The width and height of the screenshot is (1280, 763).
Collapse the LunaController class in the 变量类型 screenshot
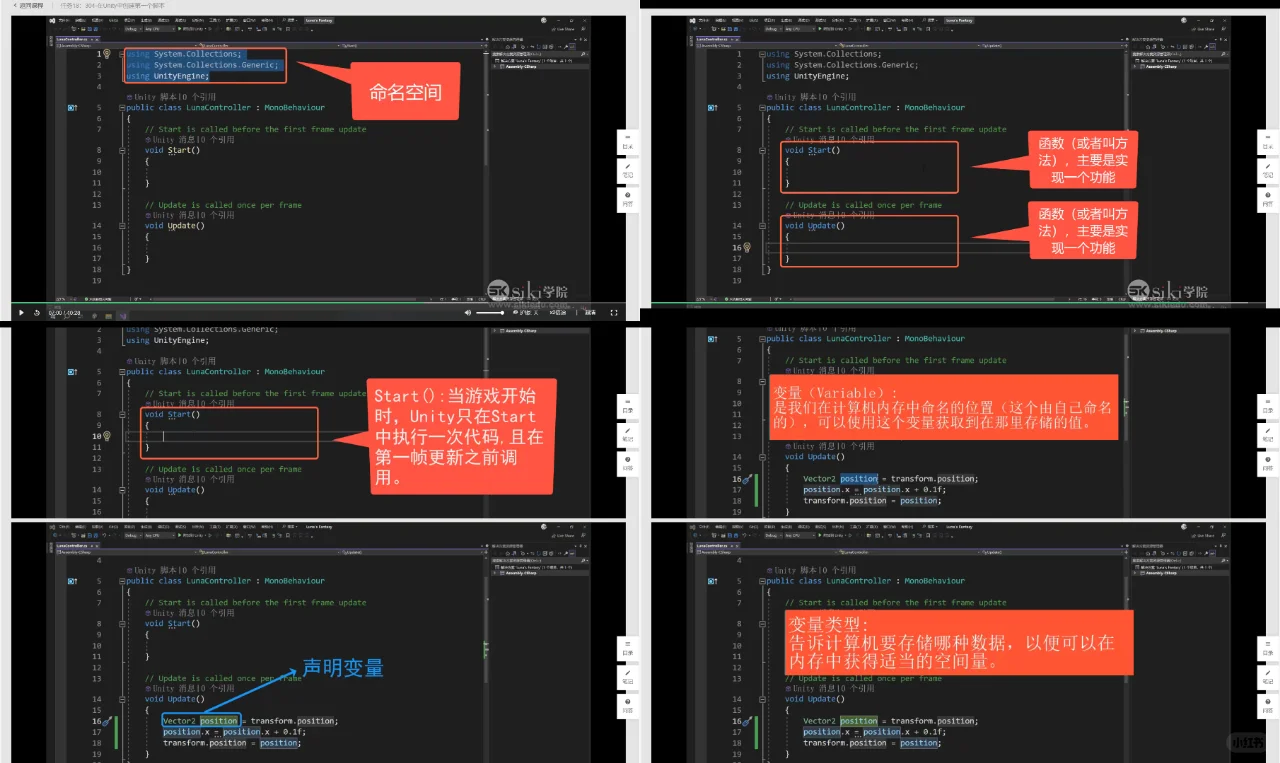(762, 581)
